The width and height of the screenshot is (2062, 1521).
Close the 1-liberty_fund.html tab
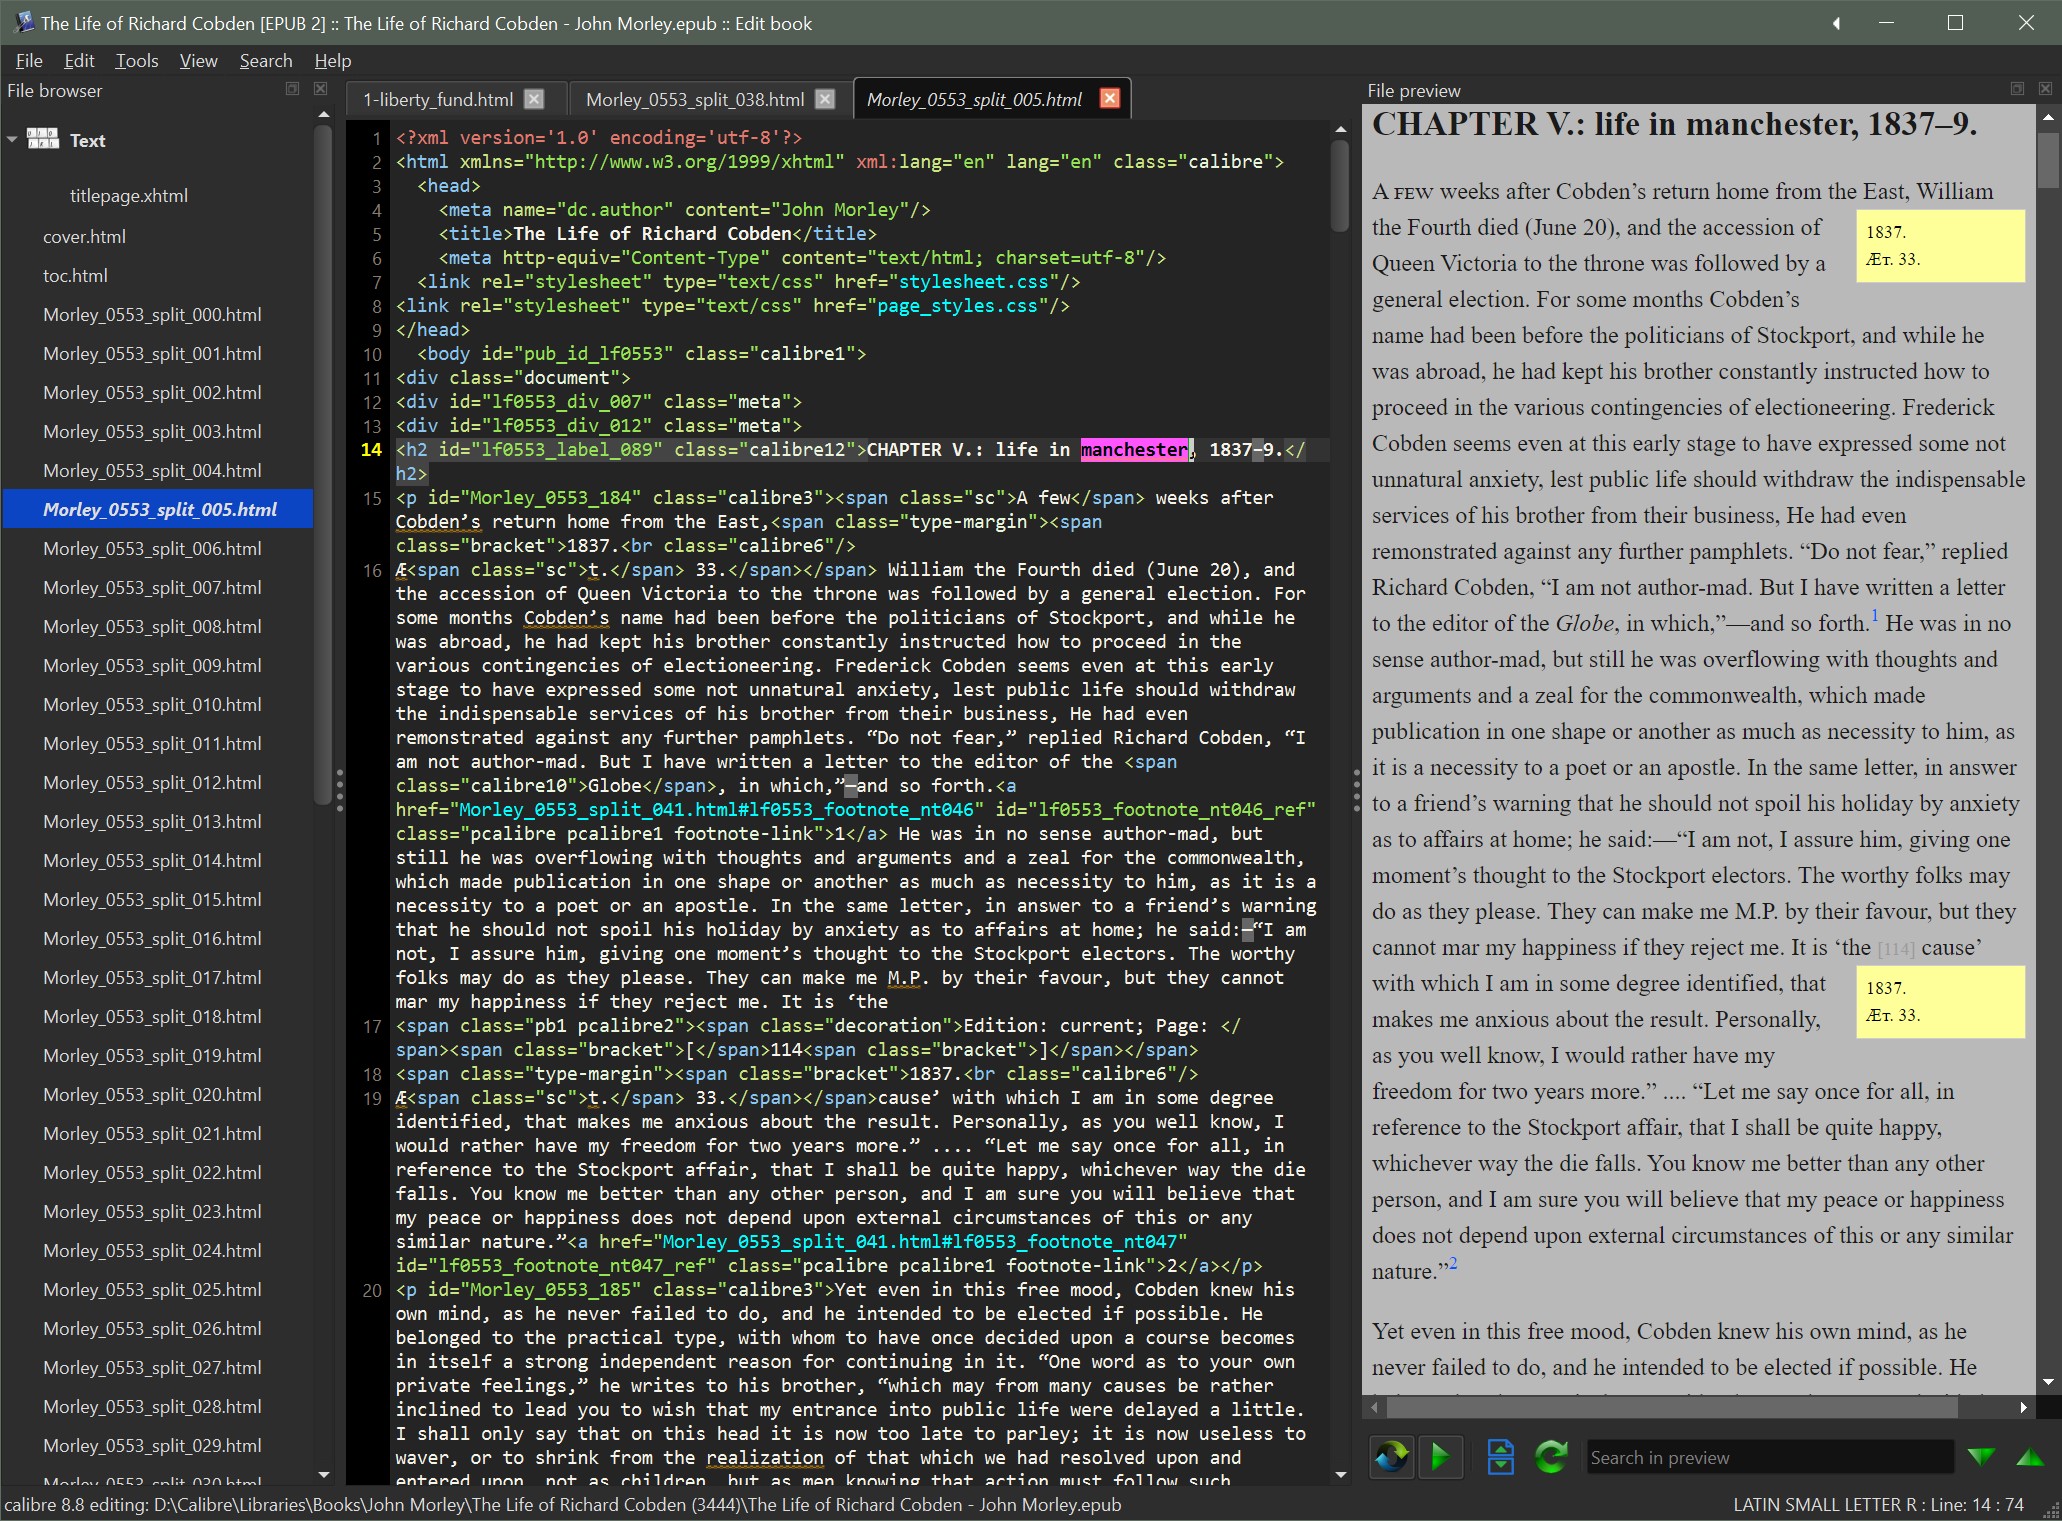[x=534, y=99]
